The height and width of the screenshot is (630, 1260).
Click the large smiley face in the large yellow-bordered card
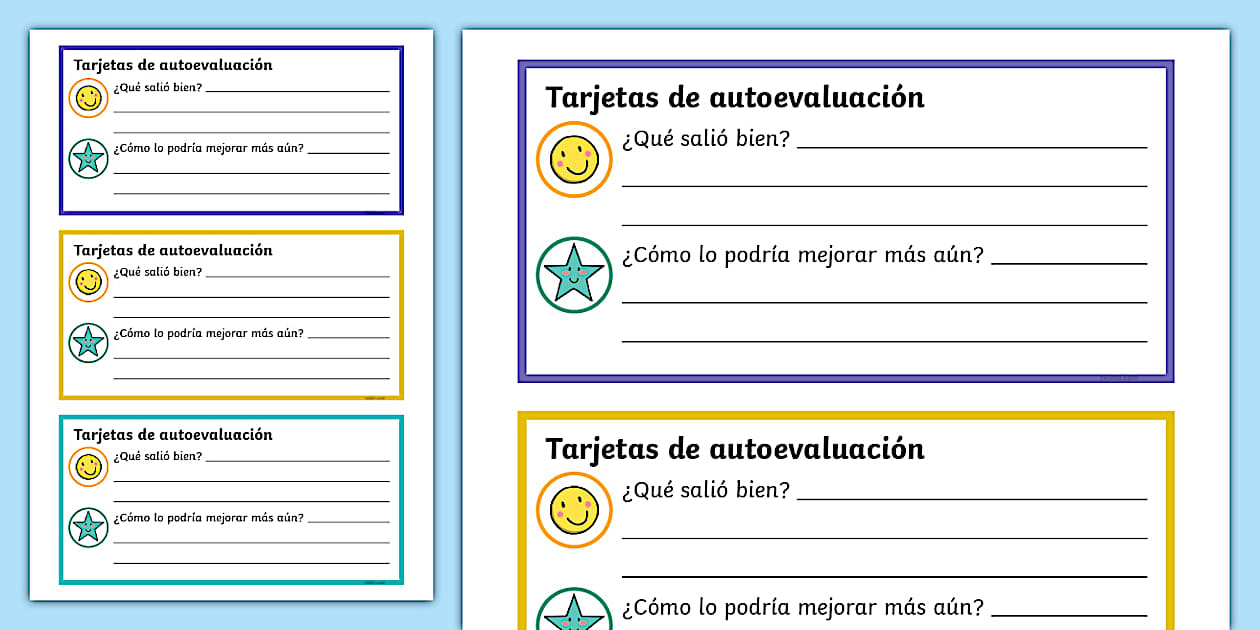point(574,510)
